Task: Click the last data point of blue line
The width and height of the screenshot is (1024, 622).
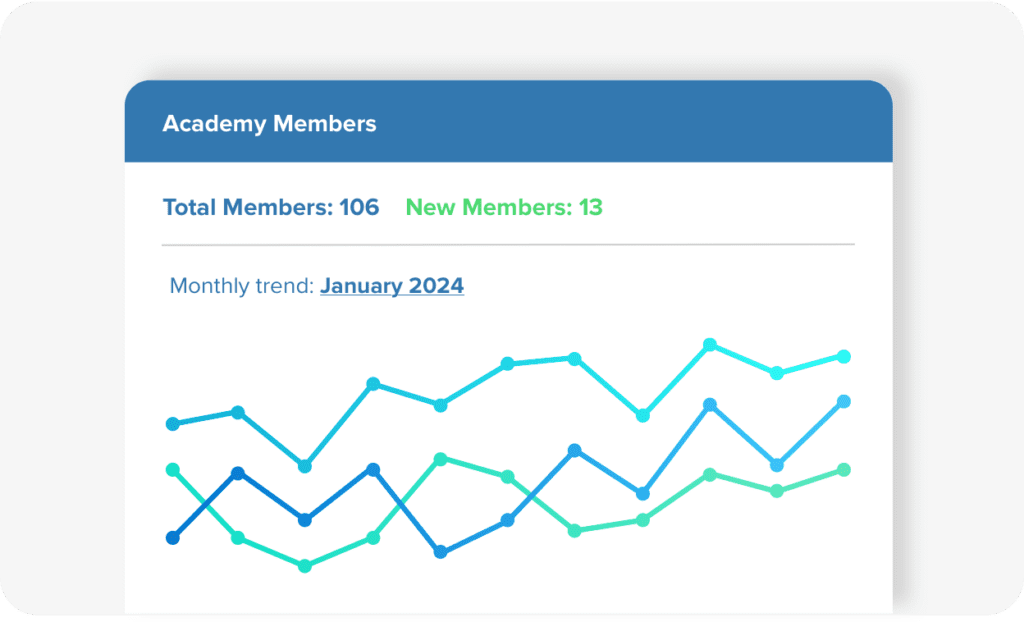Action: (844, 401)
